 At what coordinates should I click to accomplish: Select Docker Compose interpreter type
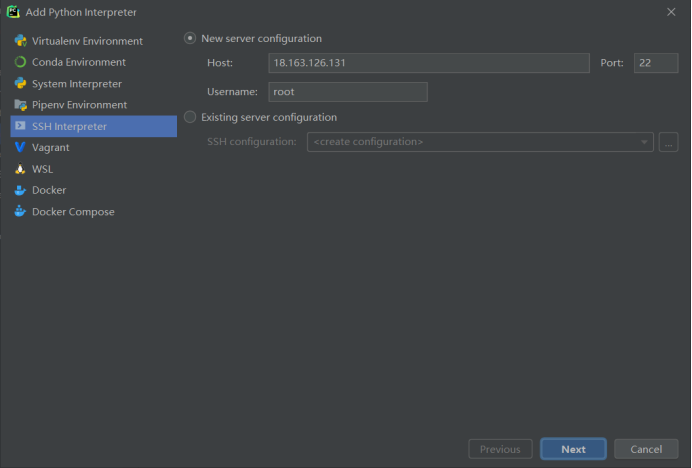94,211
